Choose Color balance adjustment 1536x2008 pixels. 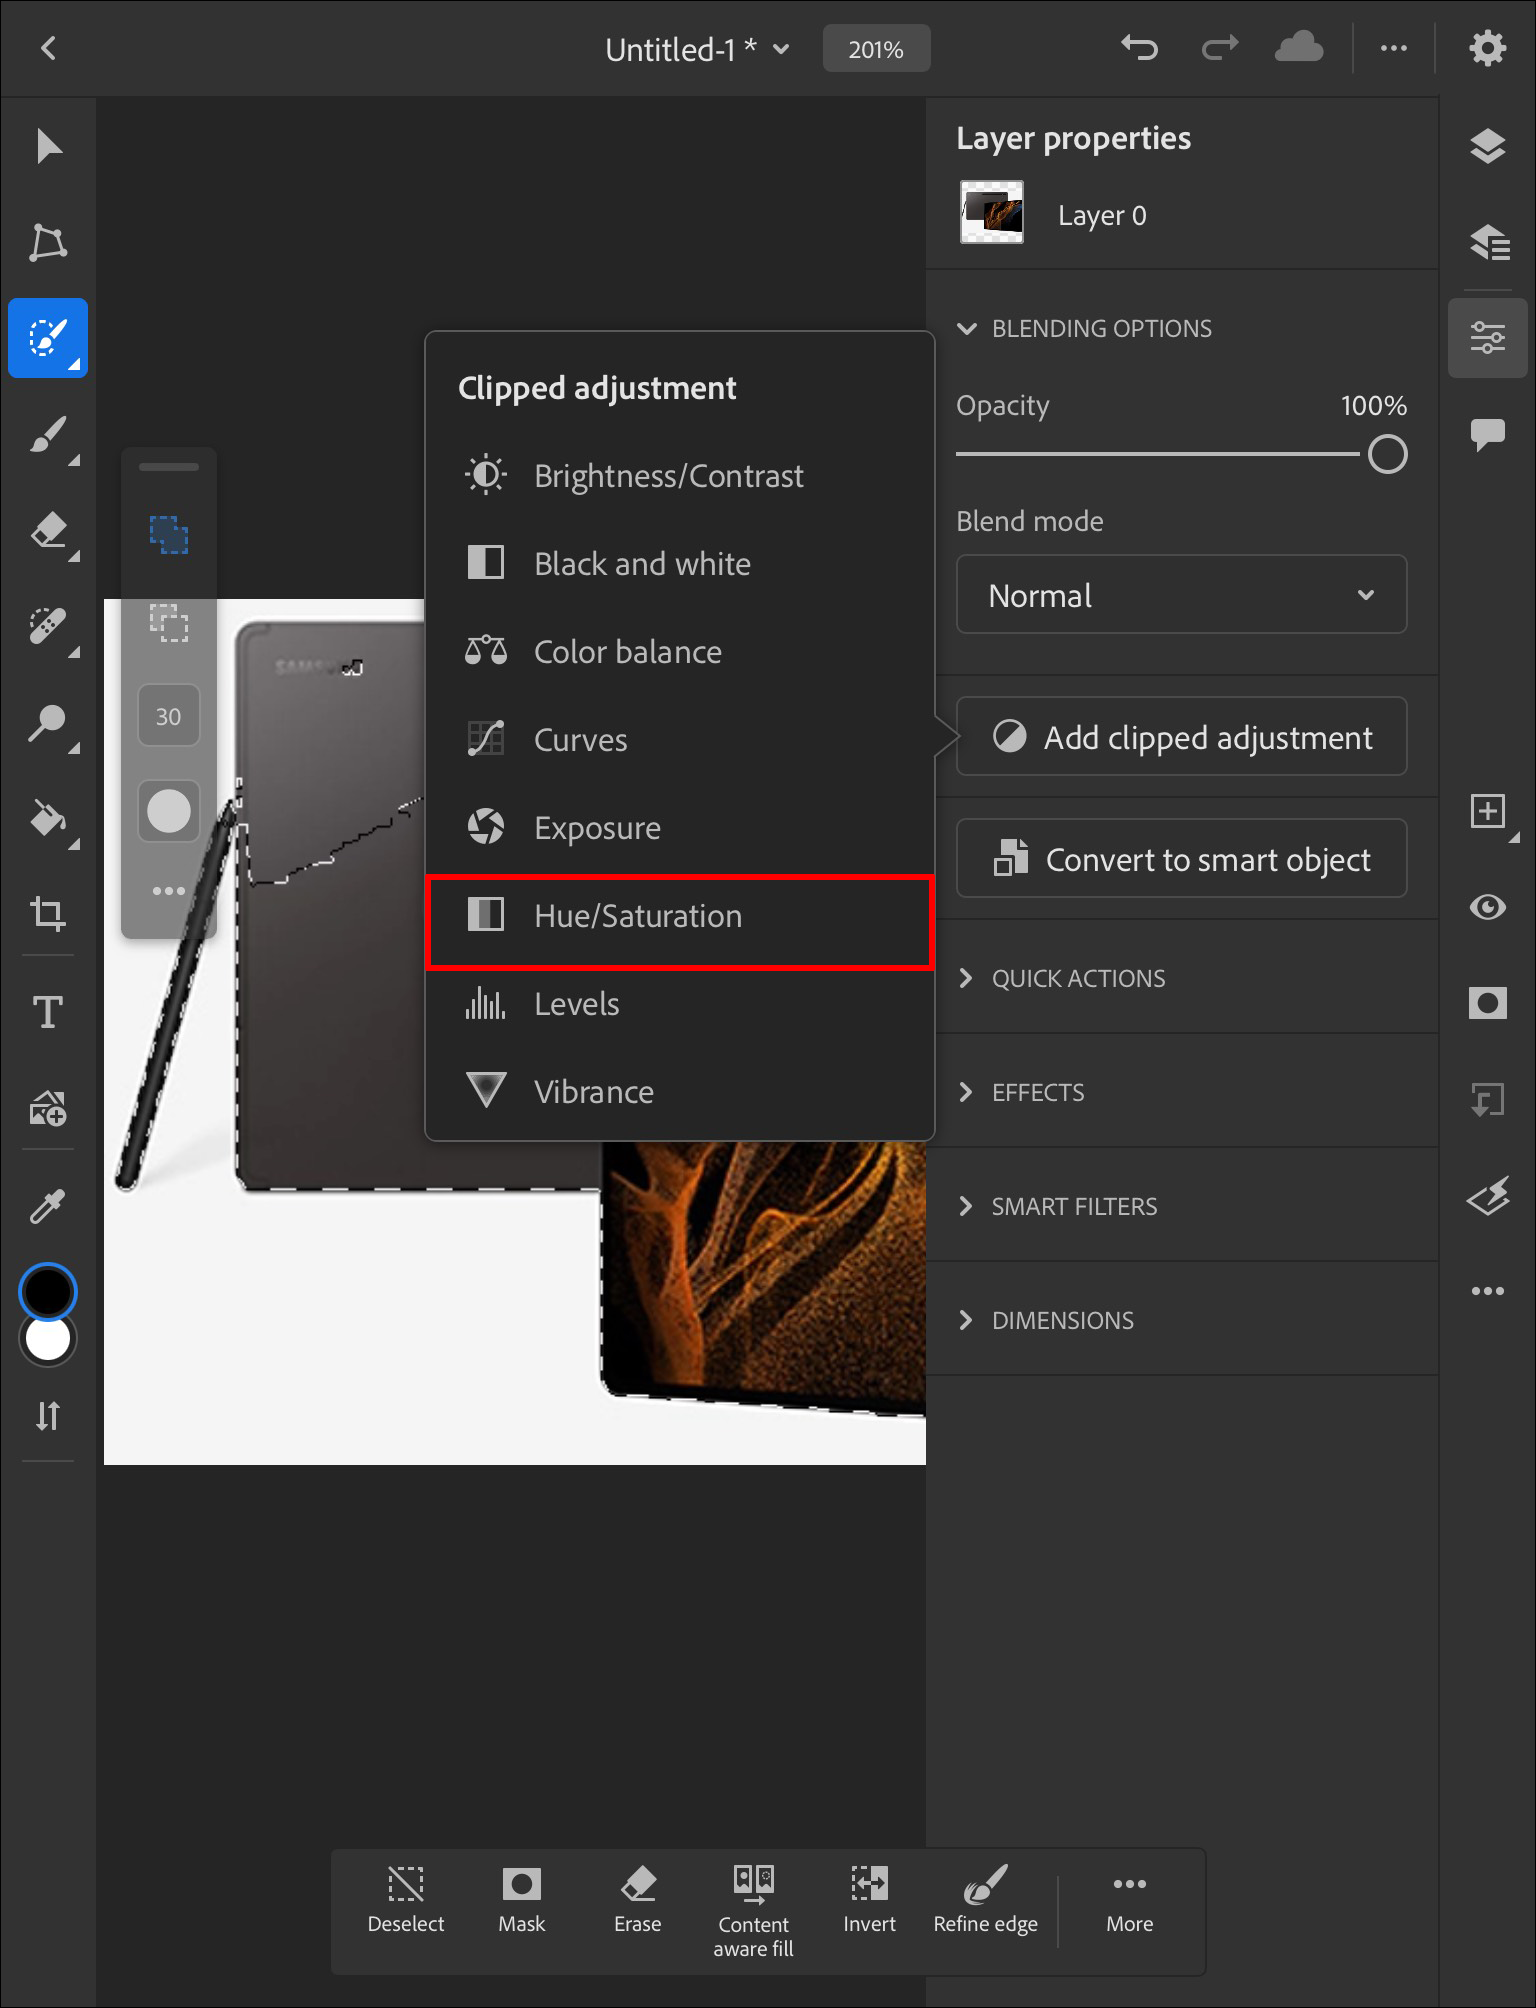pos(680,652)
